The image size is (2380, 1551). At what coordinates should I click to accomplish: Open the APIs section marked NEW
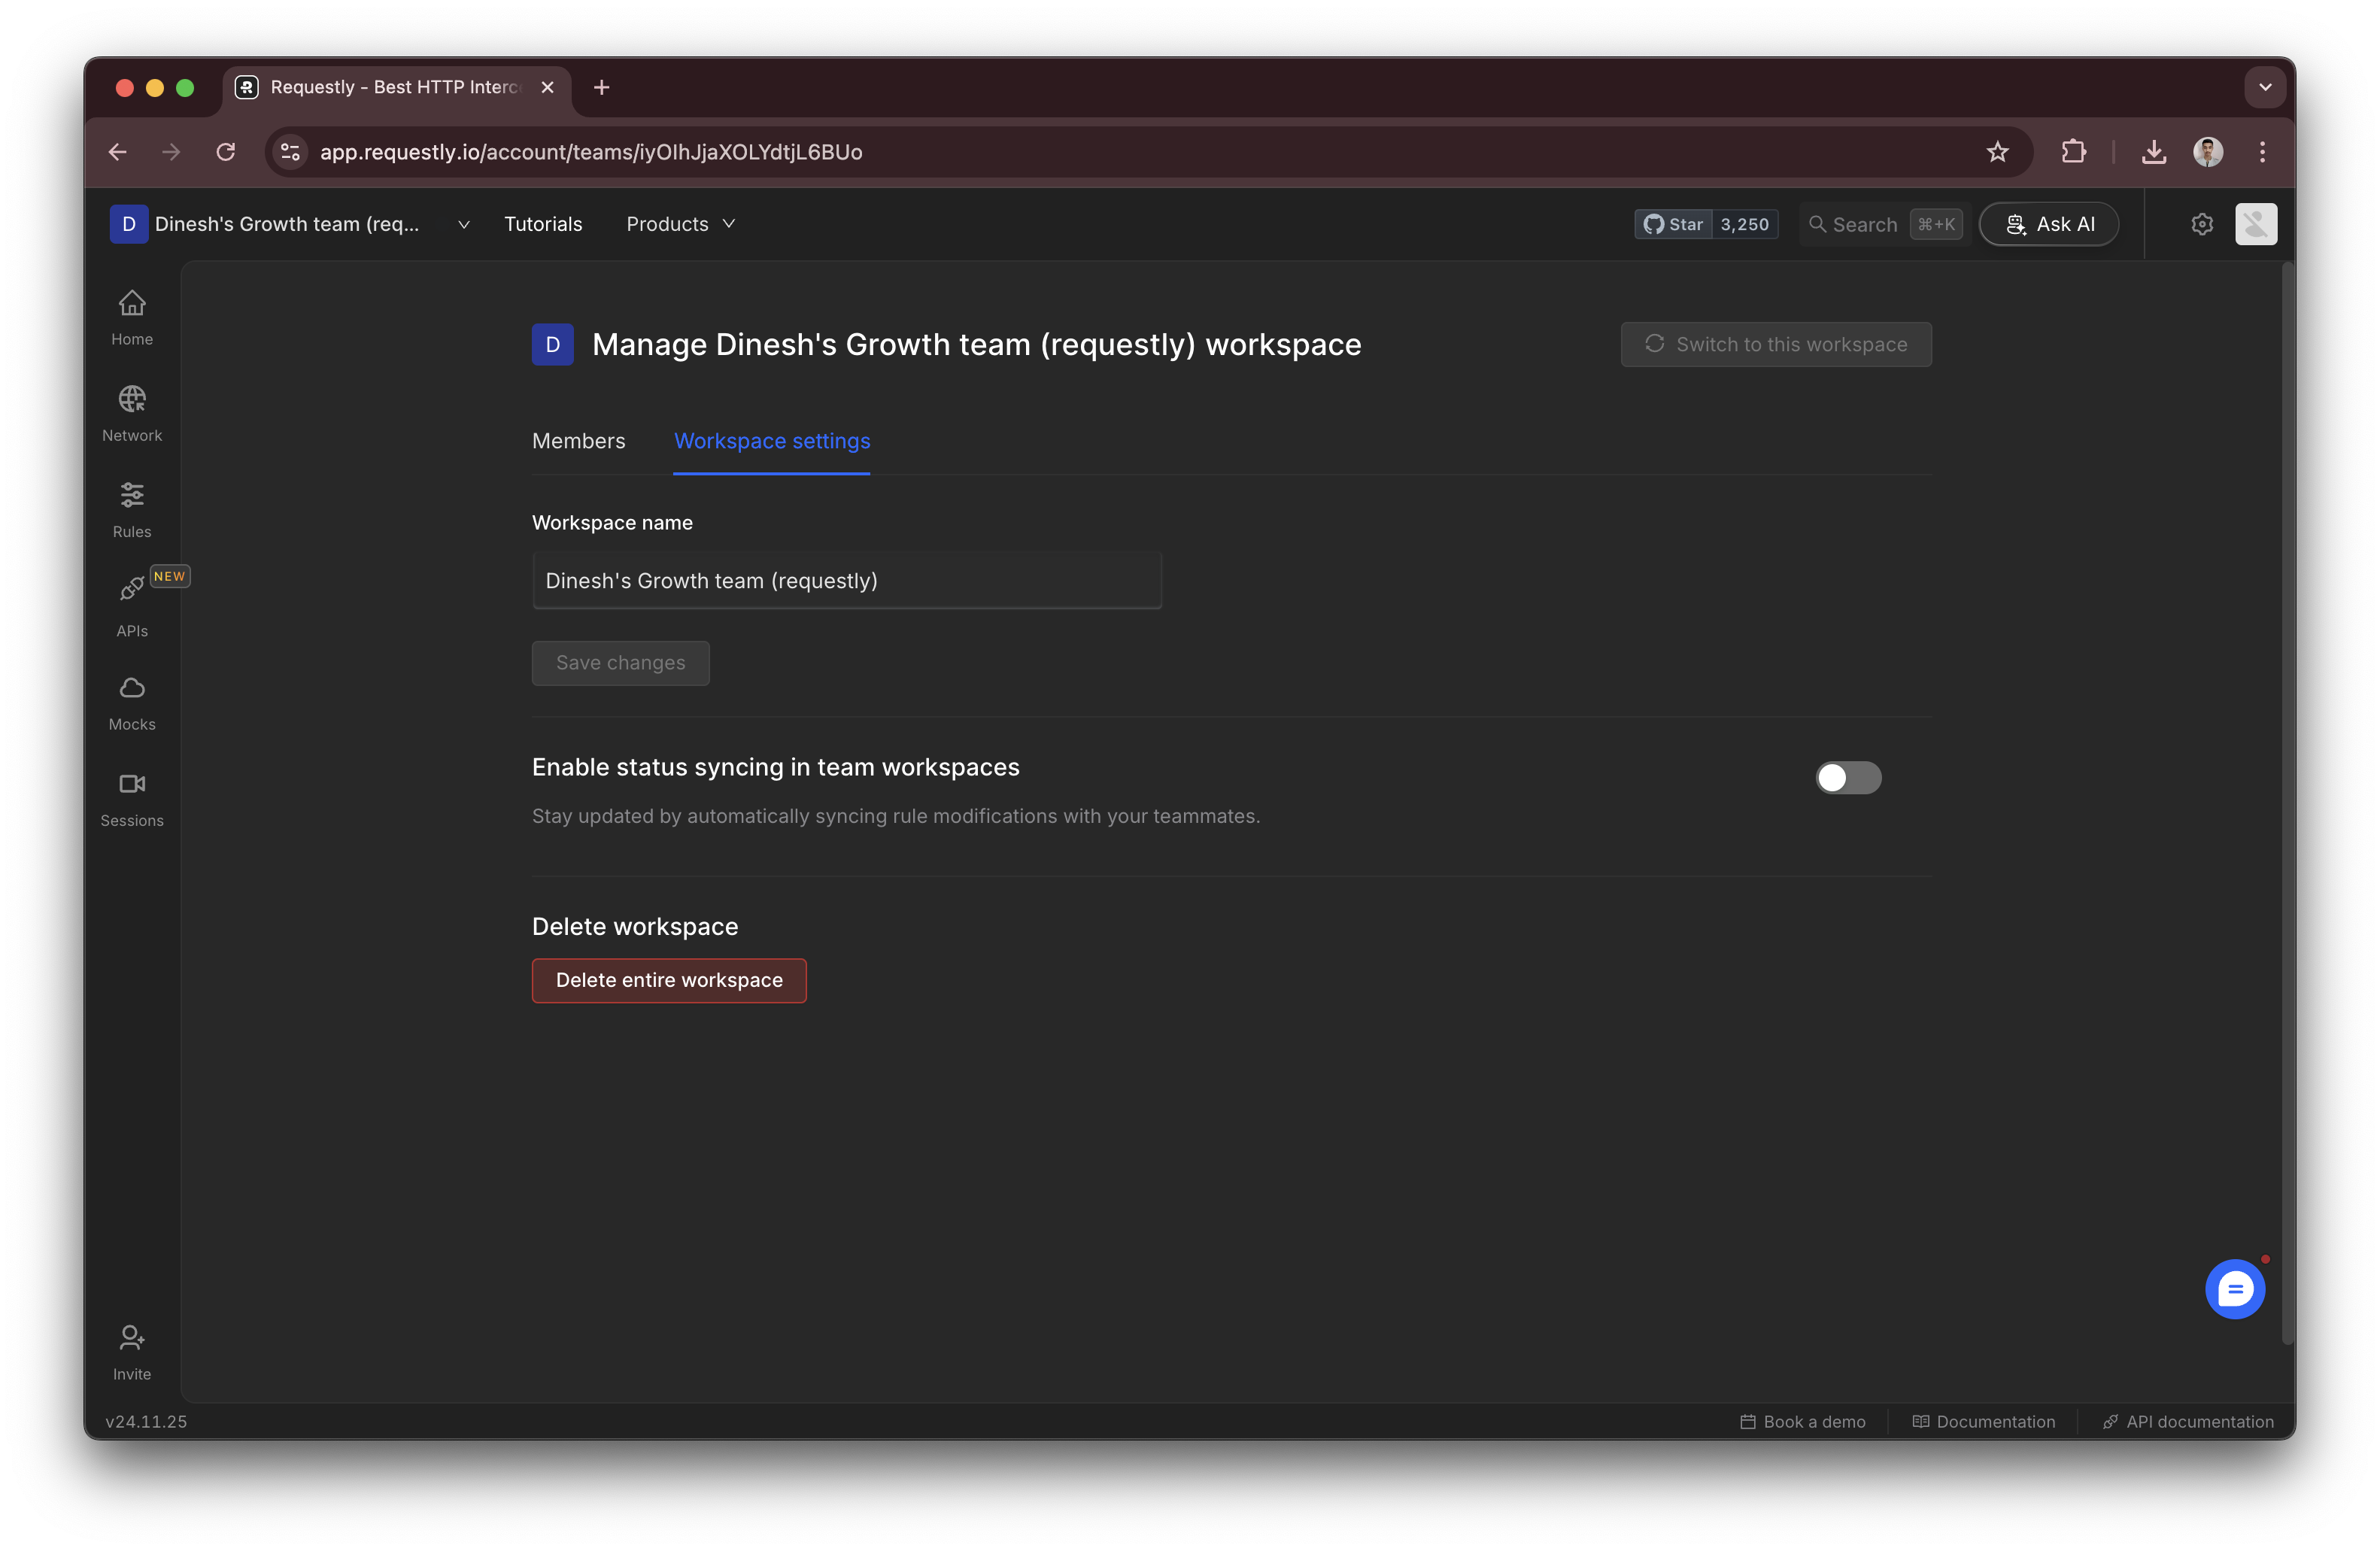[132, 604]
